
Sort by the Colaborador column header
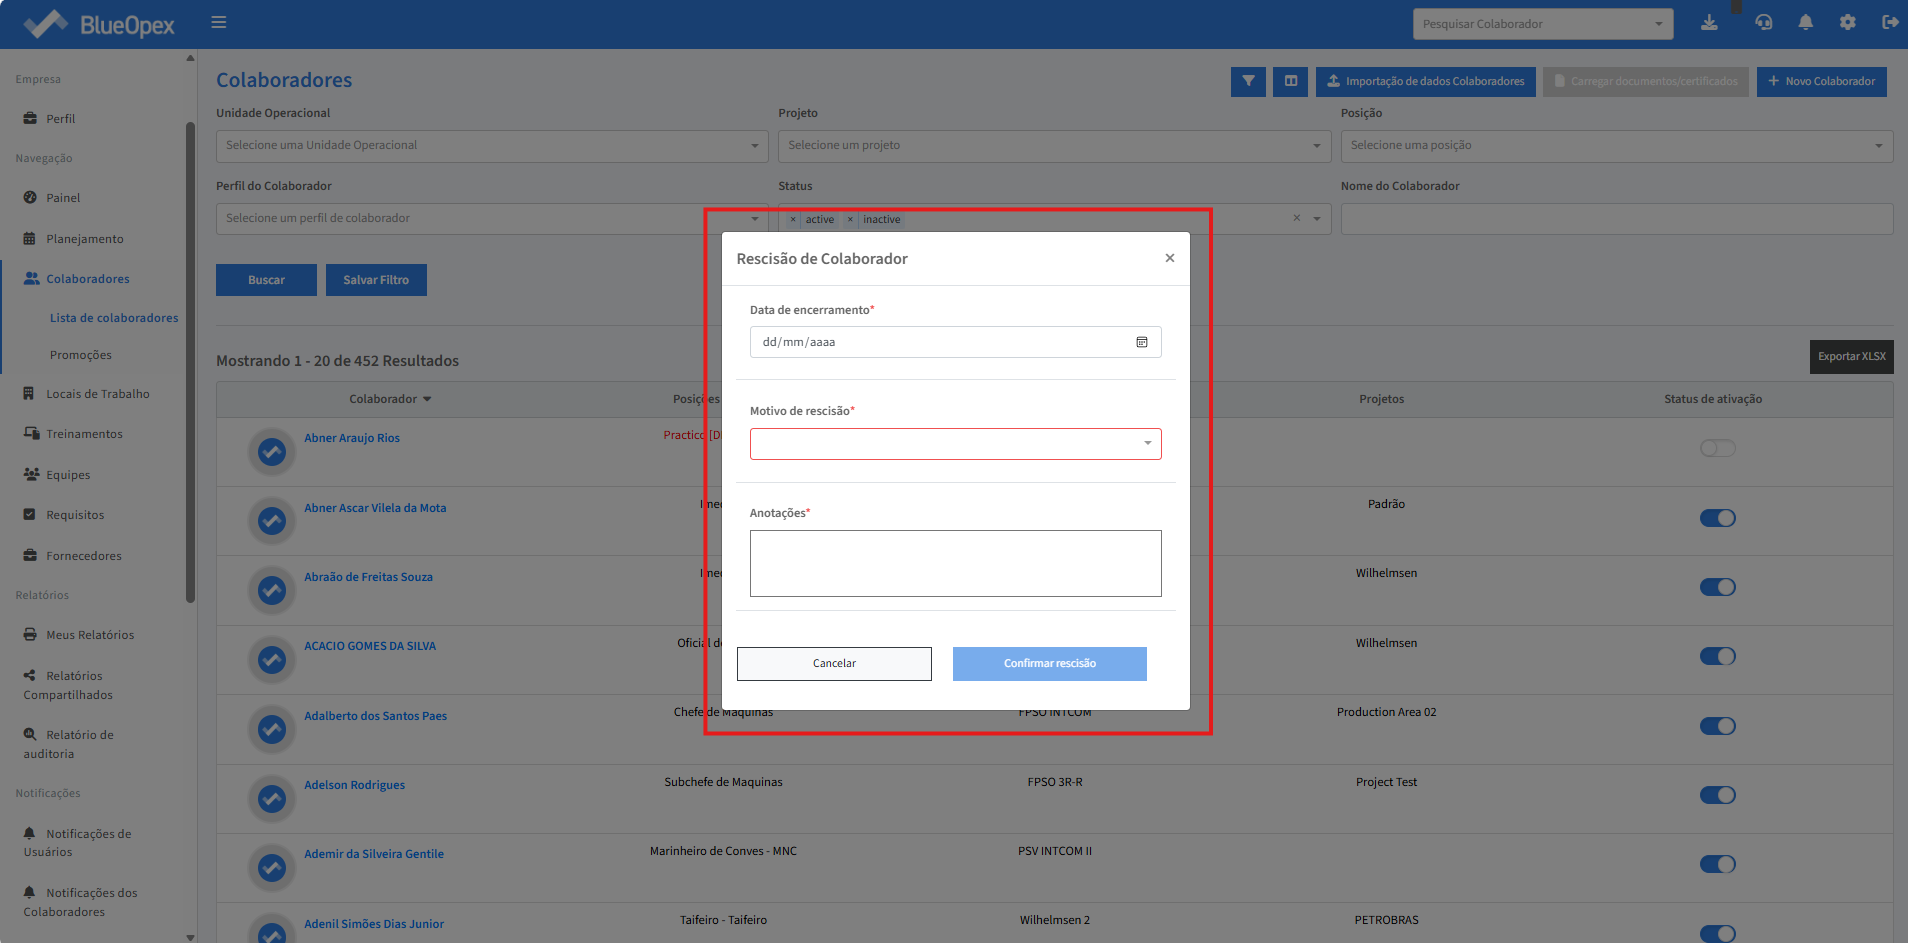390,399
